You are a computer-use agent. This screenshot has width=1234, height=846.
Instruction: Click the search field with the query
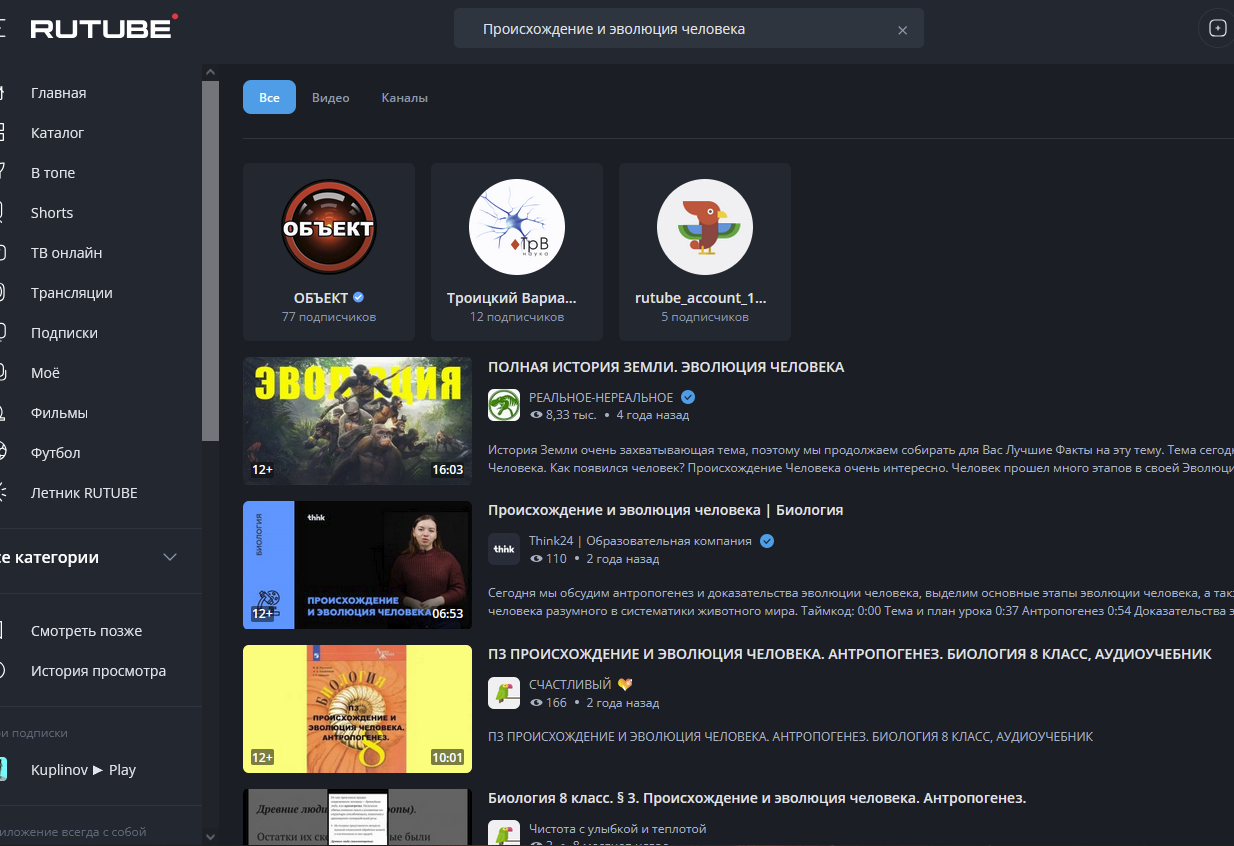pyautogui.click(x=688, y=29)
